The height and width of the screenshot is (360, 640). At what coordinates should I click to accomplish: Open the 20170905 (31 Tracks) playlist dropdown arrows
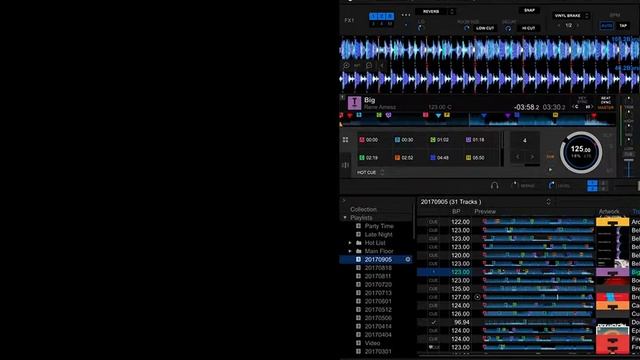tap(548, 202)
